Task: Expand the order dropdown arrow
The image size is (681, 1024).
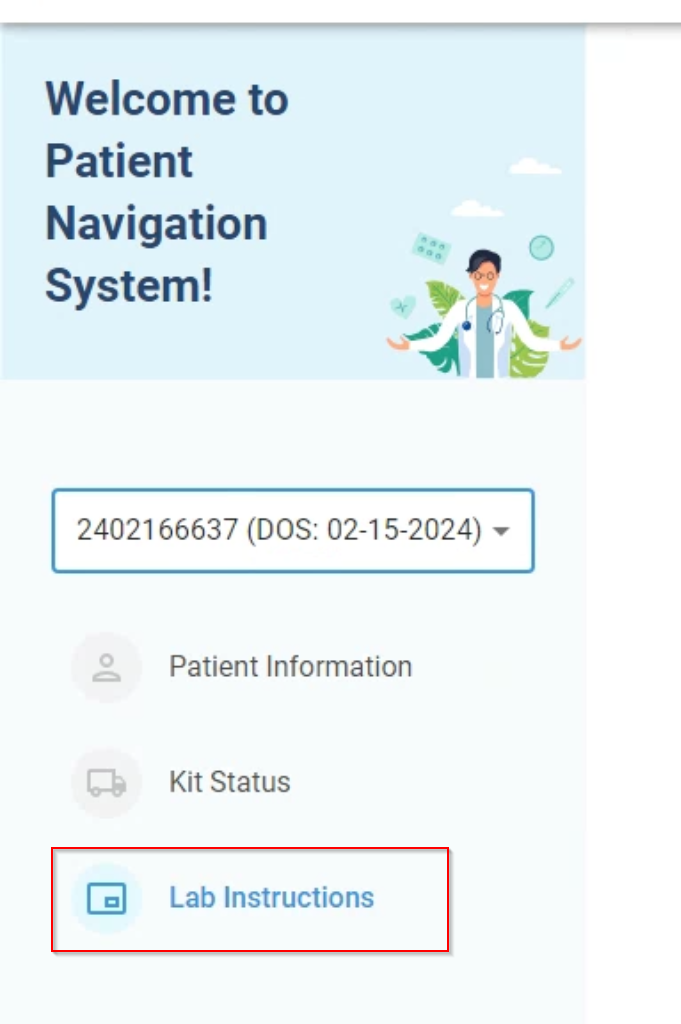Action: pos(501,531)
